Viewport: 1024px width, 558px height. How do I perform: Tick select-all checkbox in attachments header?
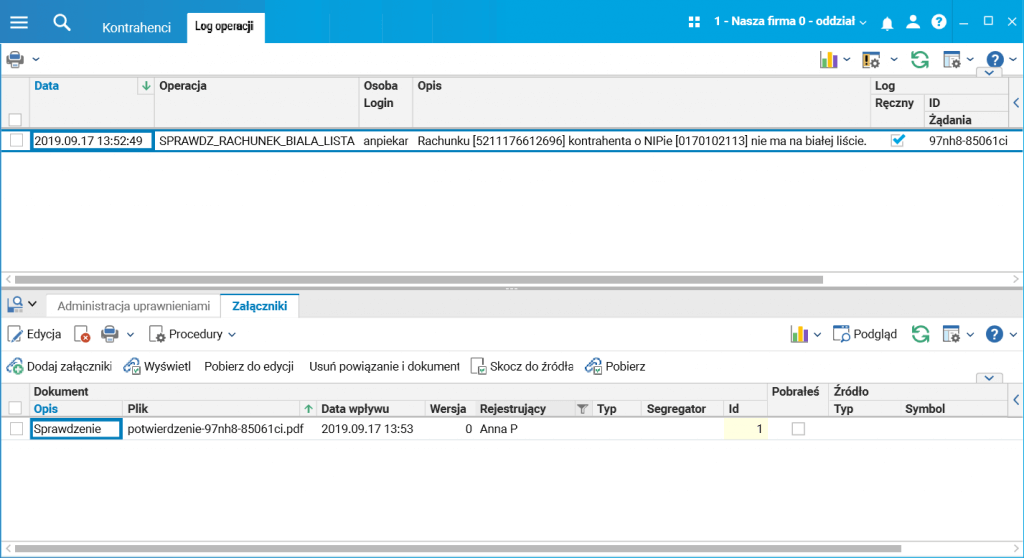coord(15,408)
